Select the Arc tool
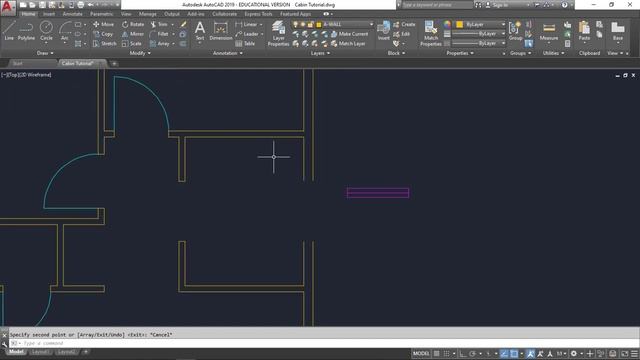The width and height of the screenshot is (640, 360). (64, 31)
